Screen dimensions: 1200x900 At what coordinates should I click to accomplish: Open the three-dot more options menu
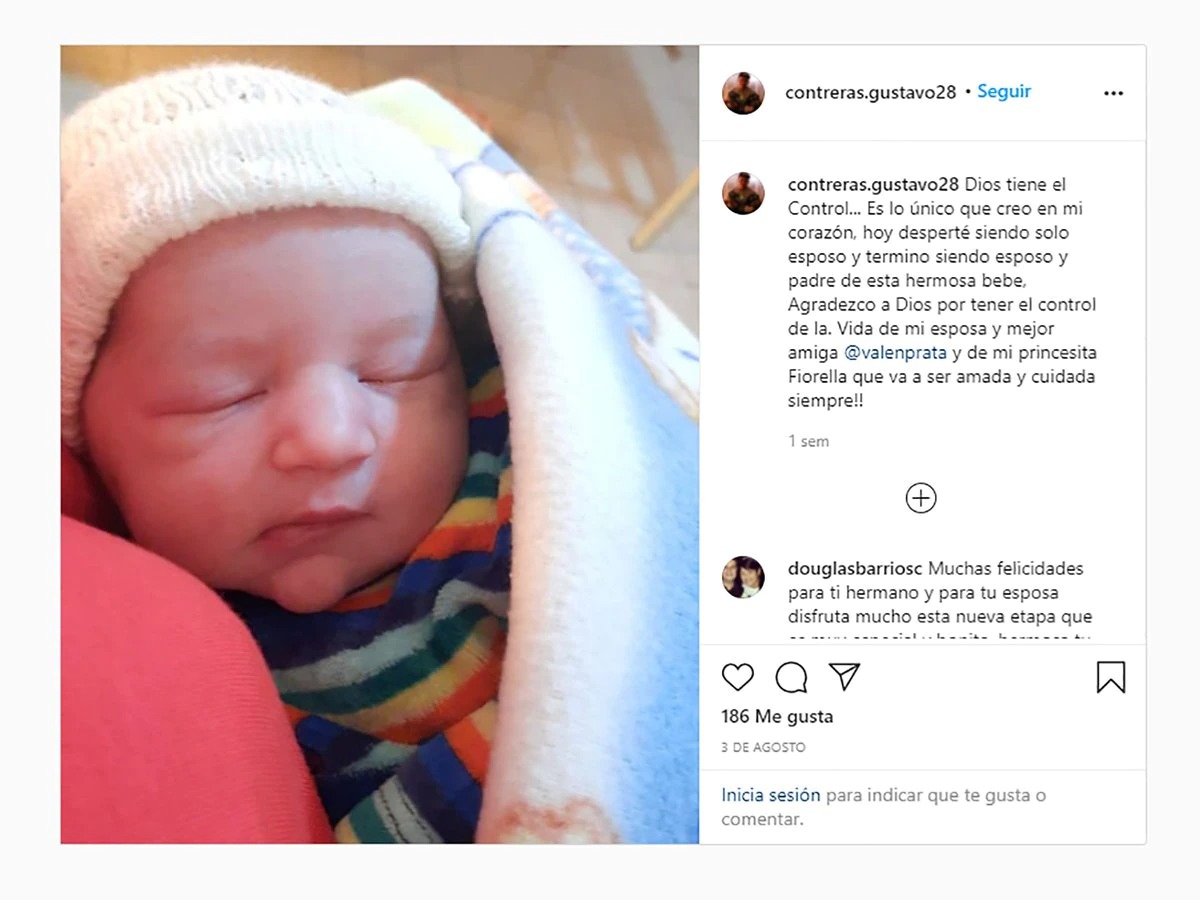click(1113, 93)
